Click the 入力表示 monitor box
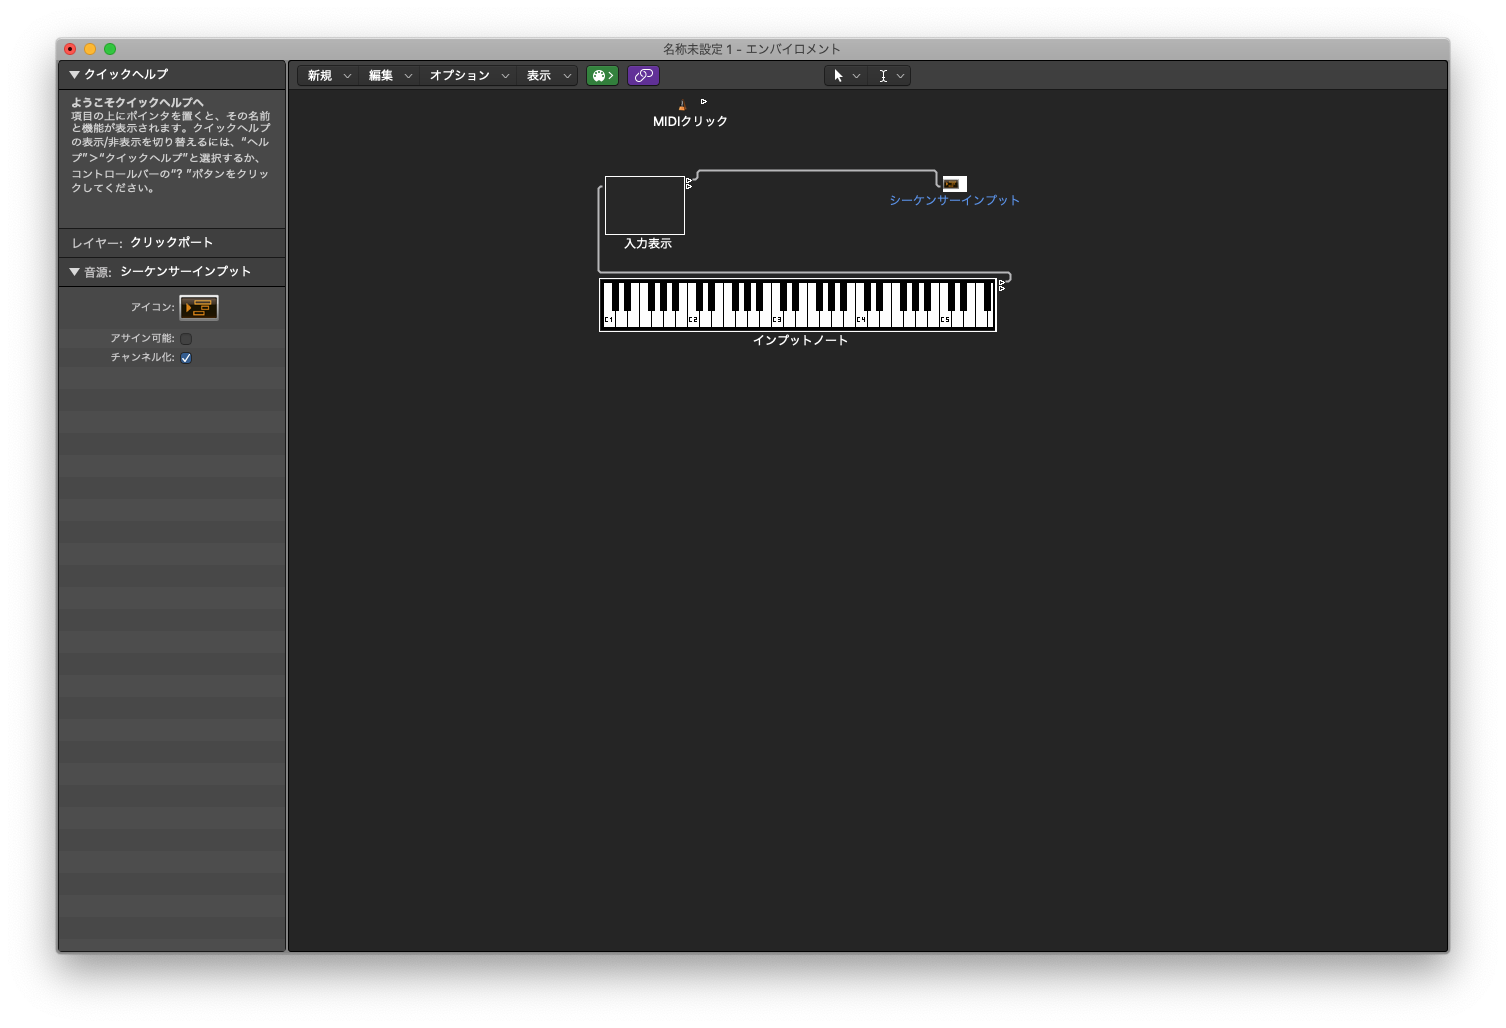Screen dimensions: 1506x1028 click(644, 205)
